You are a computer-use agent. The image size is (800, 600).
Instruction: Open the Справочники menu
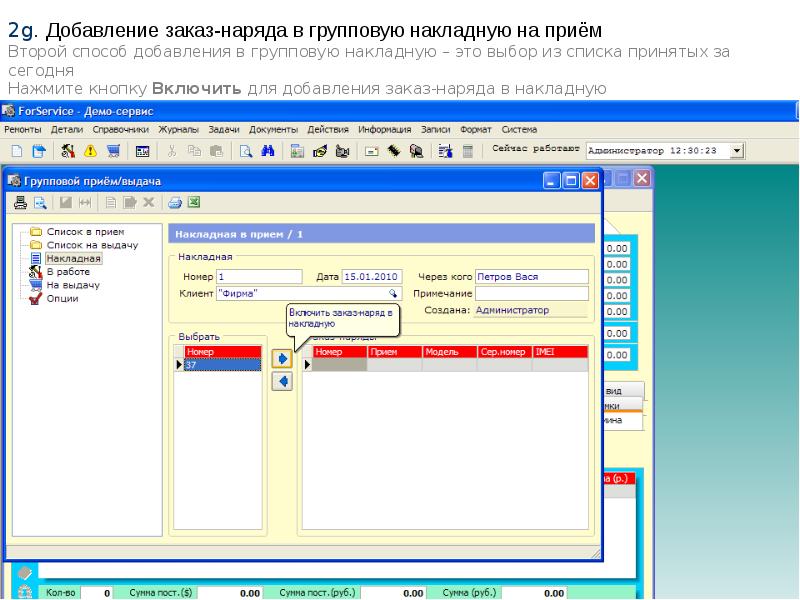(x=121, y=130)
